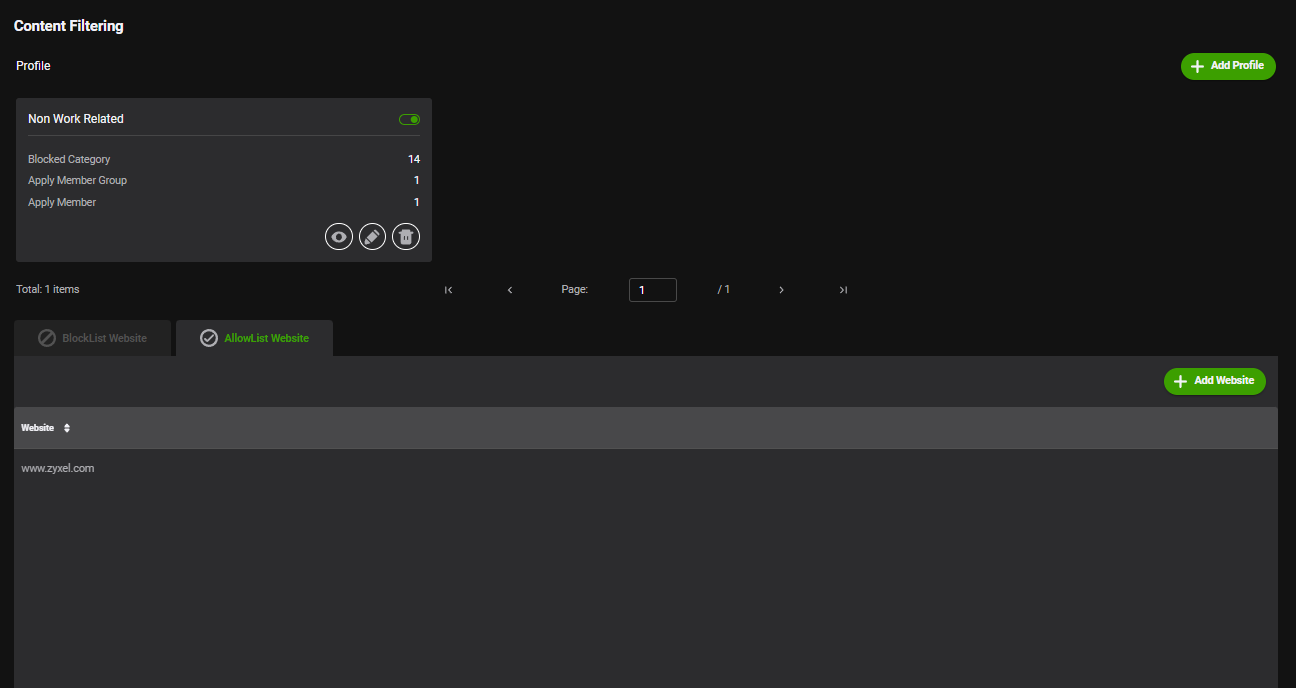
Task: Sort the Website column
Action: coord(67,428)
